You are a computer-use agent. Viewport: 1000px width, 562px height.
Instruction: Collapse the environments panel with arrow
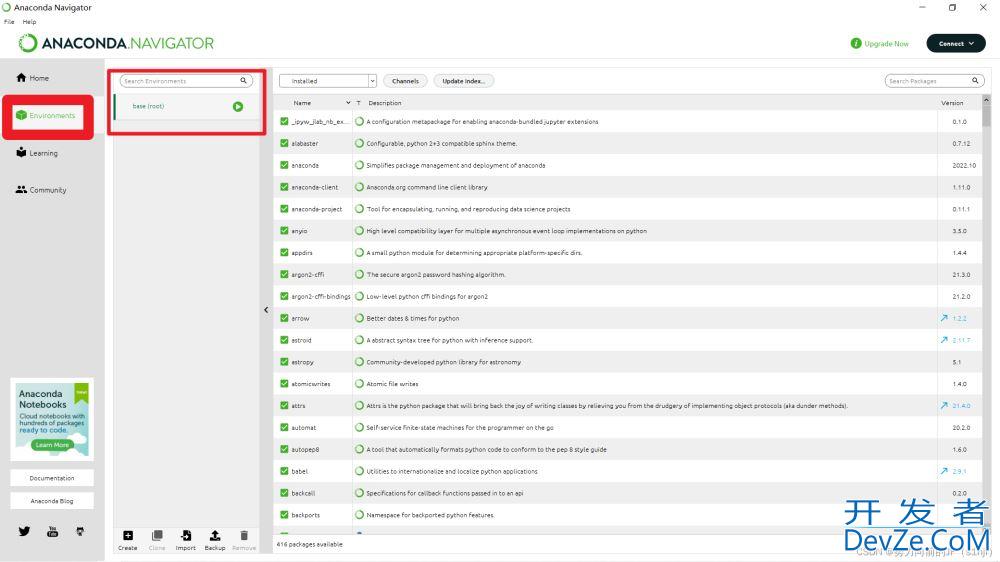pyautogui.click(x=266, y=310)
